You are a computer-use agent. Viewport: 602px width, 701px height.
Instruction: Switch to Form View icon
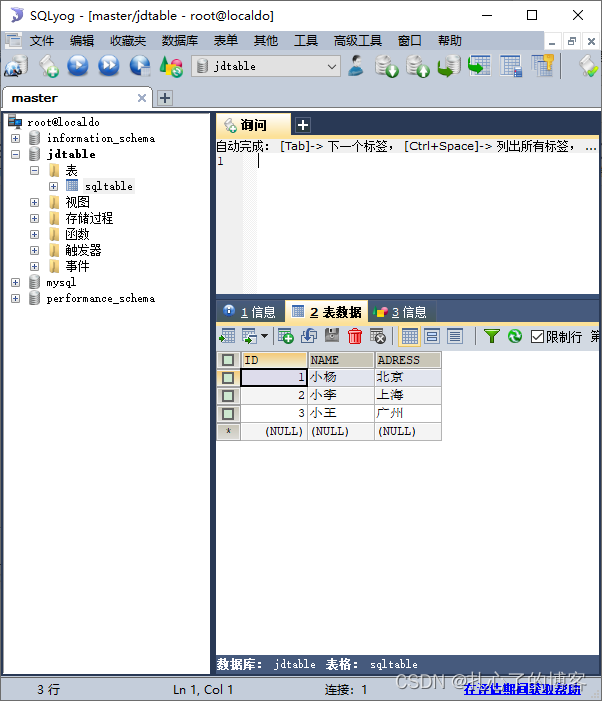[432, 337]
